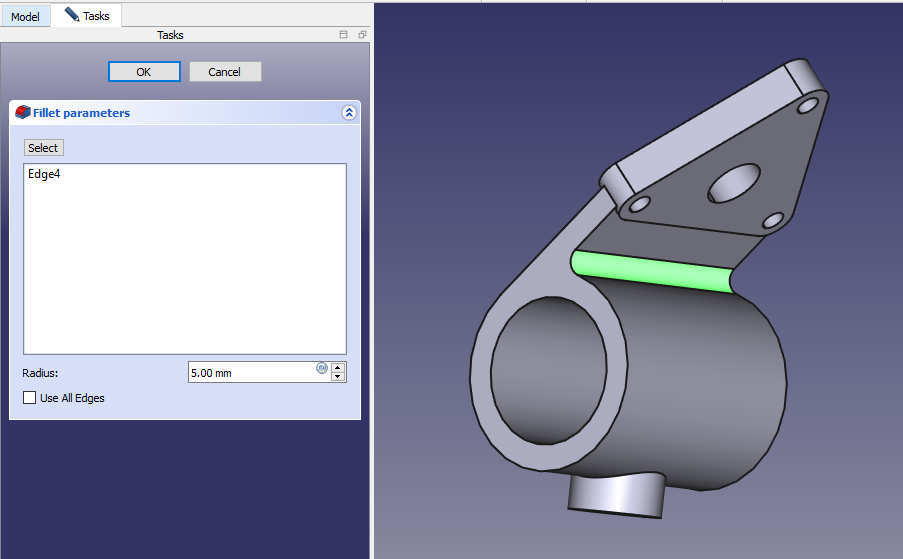Click inside the Radius 5.00 mm field
This screenshot has height=559, width=903.
pyautogui.click(x=250, y=373)
